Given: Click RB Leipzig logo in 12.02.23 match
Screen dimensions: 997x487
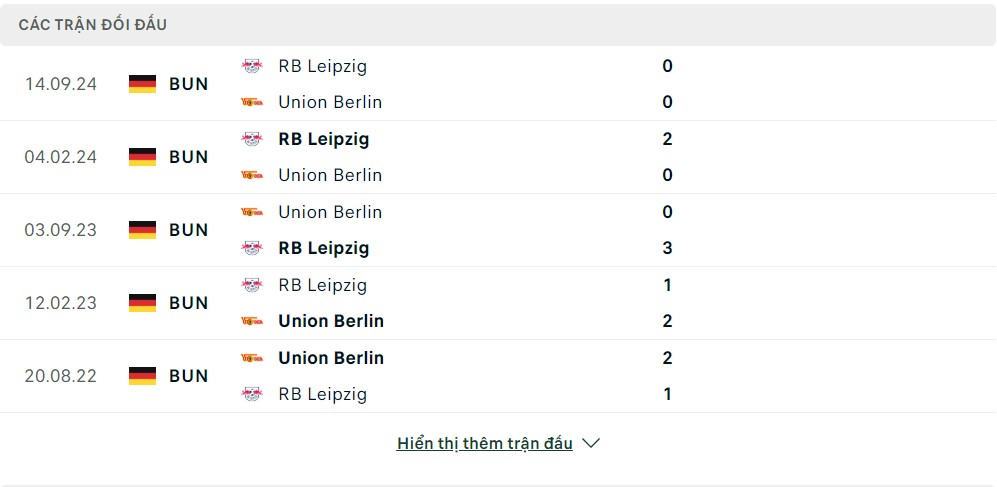Looking at the screenshot, I should pyautogui.click(x=252, y=285).
